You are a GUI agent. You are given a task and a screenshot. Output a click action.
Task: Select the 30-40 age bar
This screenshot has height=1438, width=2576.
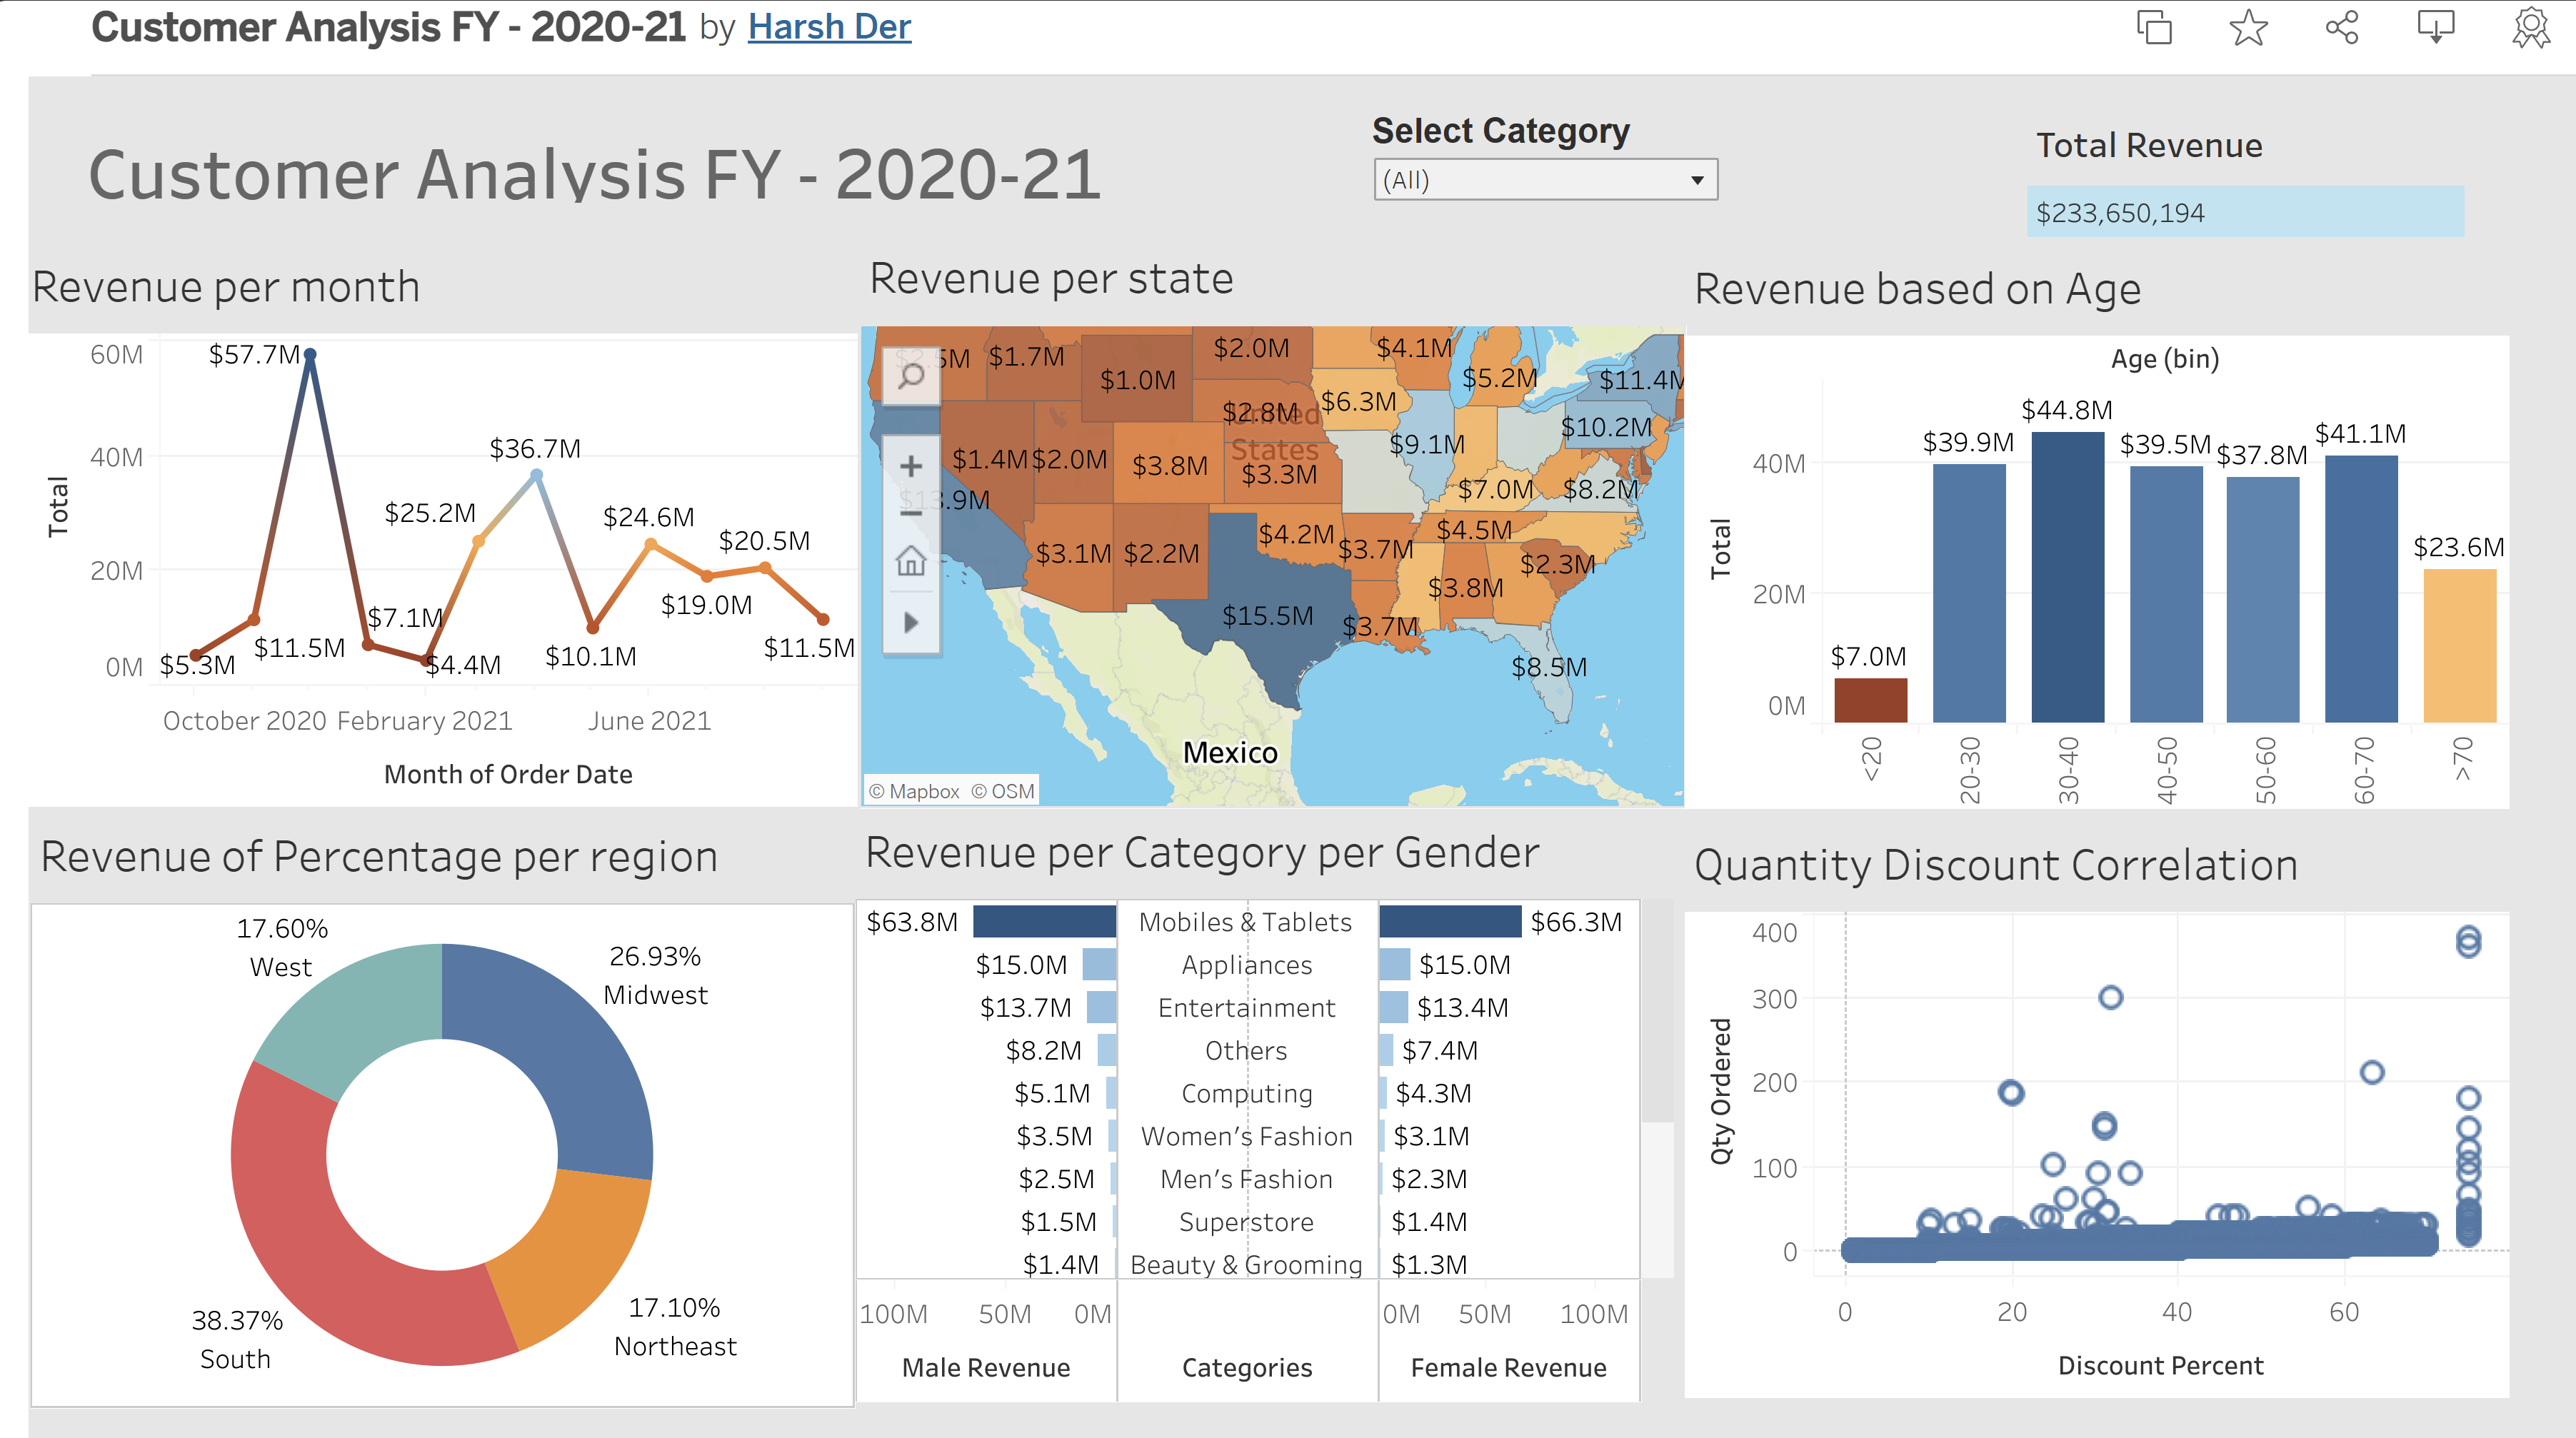[2070, 580]
